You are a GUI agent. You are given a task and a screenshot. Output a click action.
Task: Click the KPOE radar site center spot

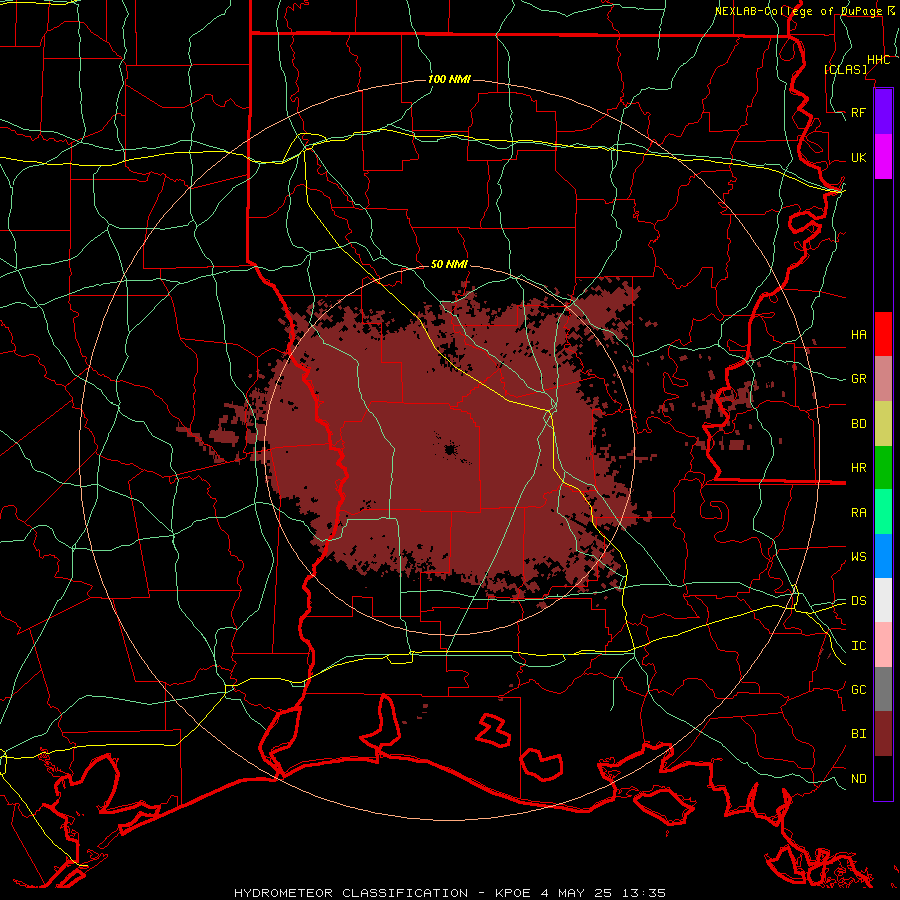tap(450, 449)
